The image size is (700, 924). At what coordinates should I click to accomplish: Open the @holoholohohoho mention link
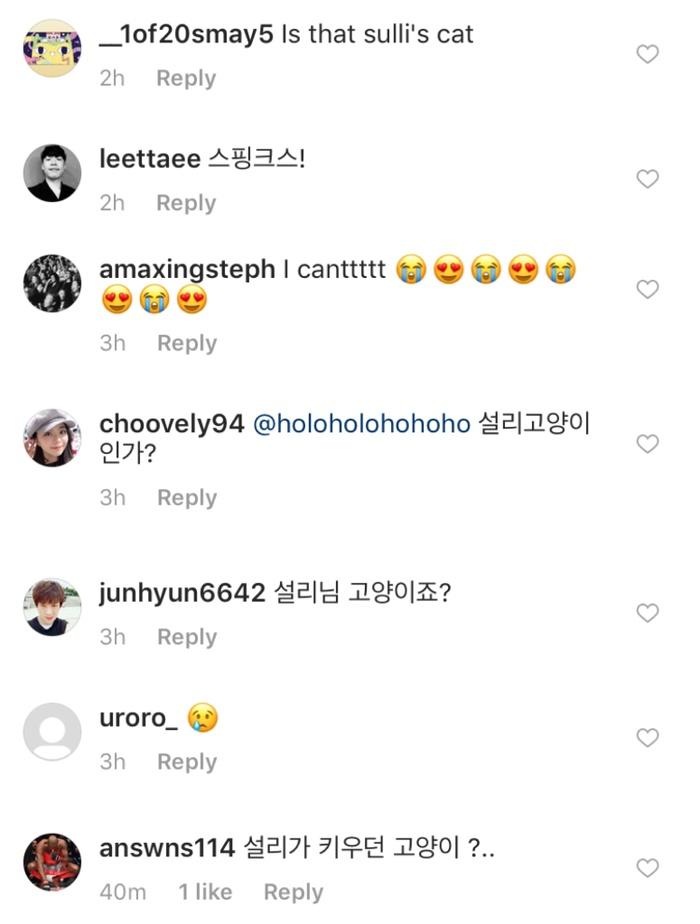pyautogui.click(x=361, y=424)
